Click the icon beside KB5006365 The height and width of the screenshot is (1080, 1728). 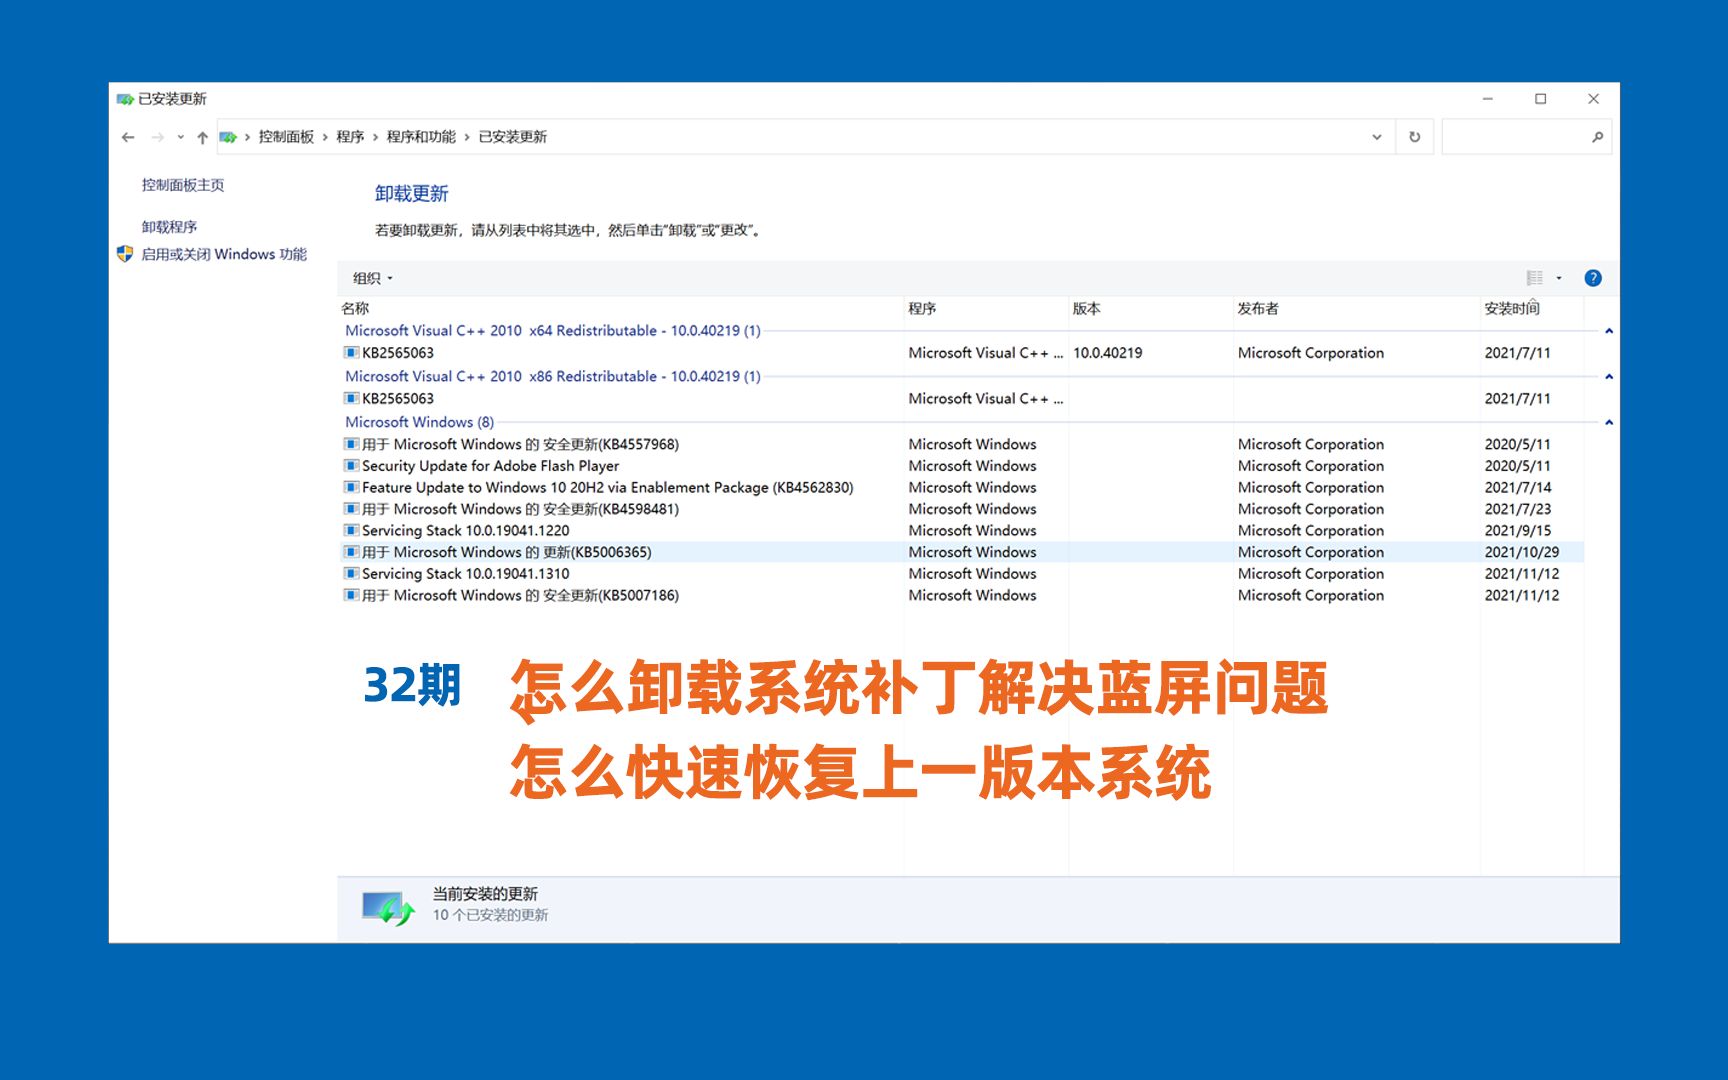tap(351, 552)
